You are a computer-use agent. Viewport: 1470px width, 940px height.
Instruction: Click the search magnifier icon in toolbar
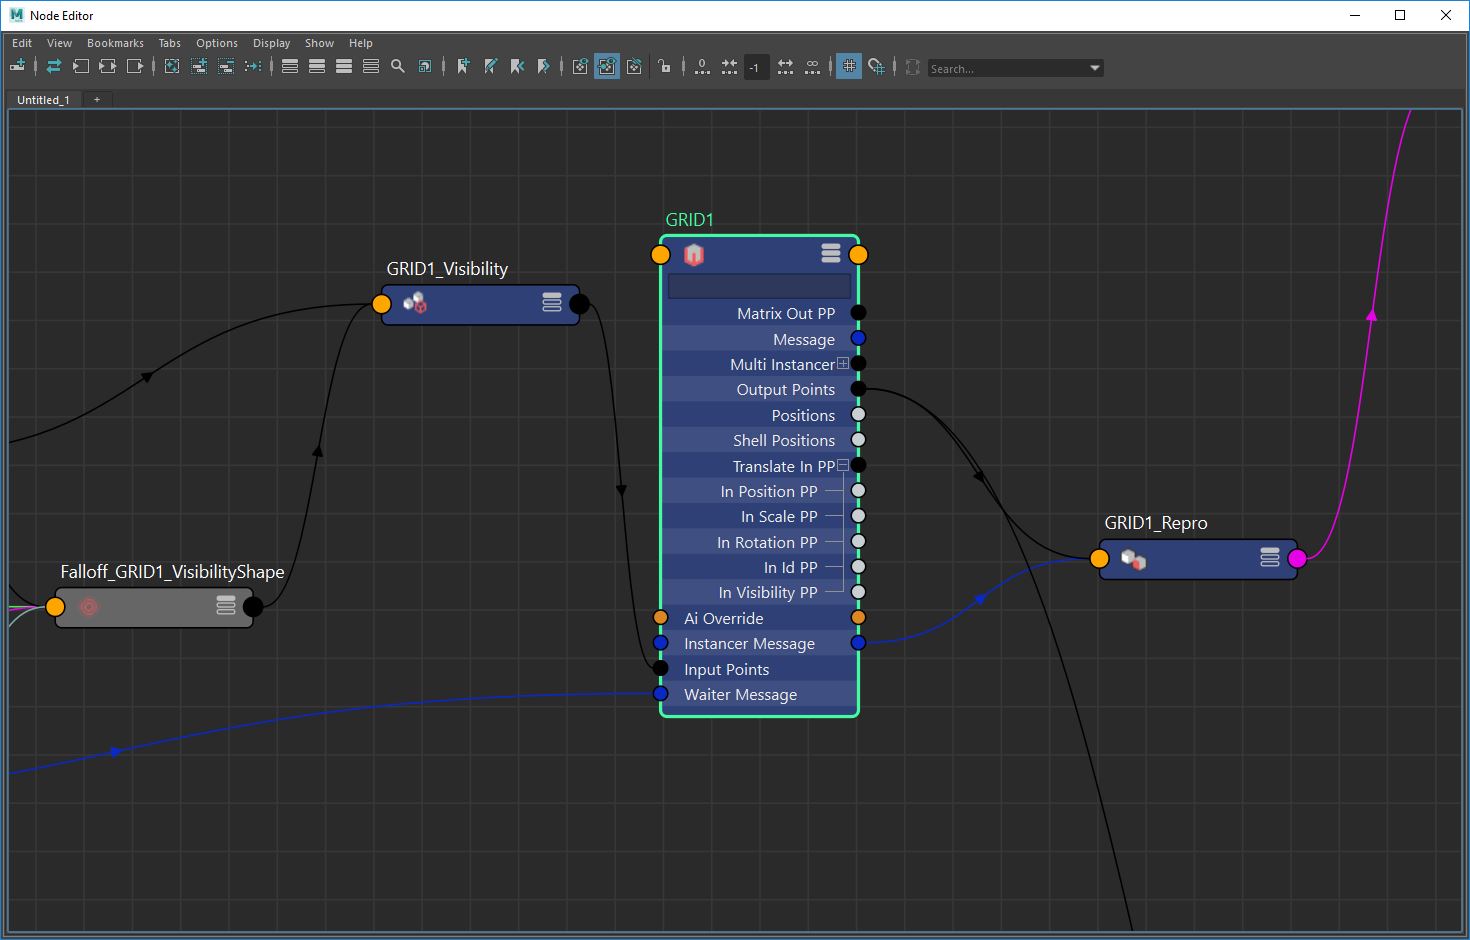[398, 67]
